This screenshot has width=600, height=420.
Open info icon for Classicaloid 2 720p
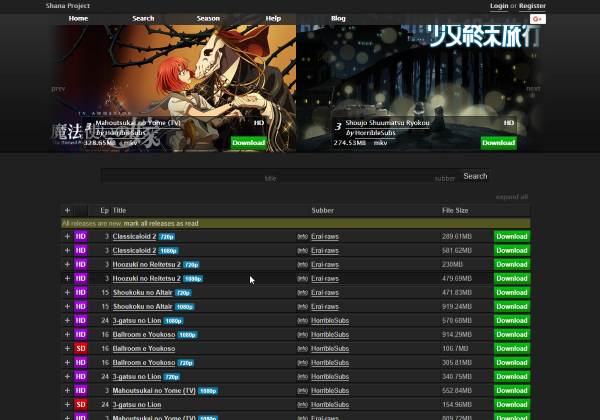(x=302, y=236)
